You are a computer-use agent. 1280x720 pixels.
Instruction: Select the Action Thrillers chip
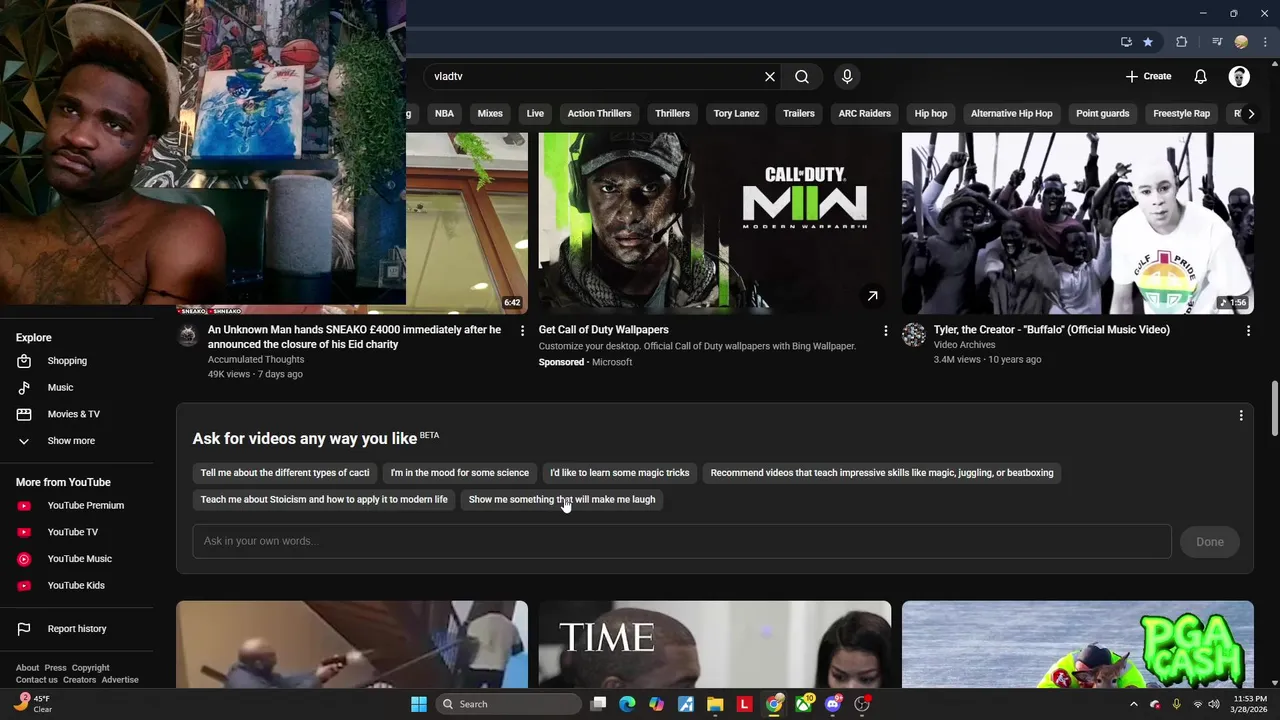coord(599,113)
